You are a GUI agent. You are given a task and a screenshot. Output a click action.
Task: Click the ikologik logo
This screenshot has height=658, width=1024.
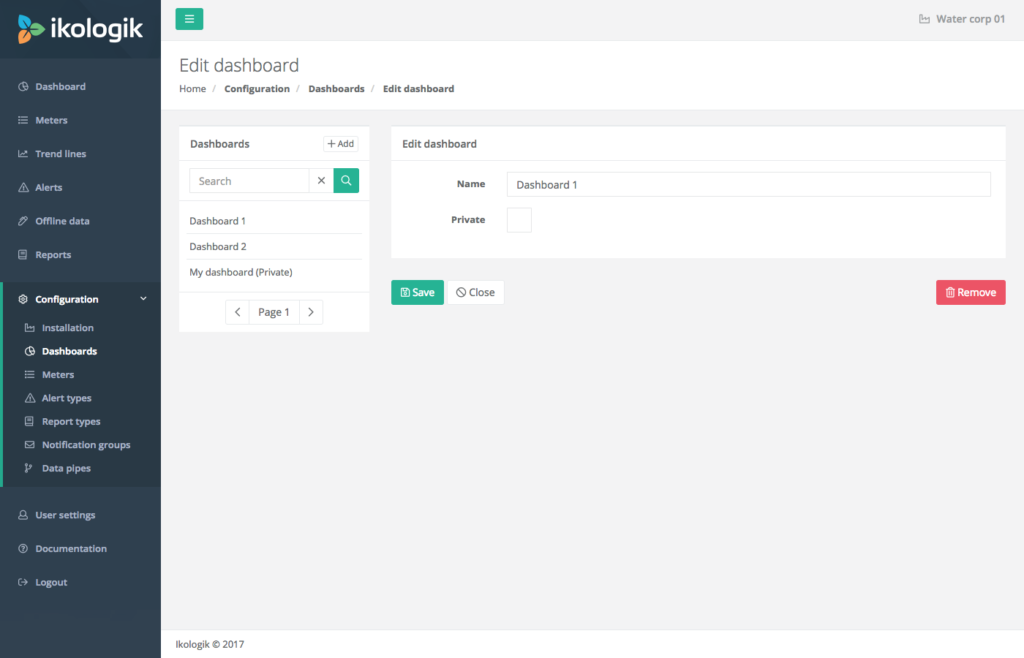80,29
